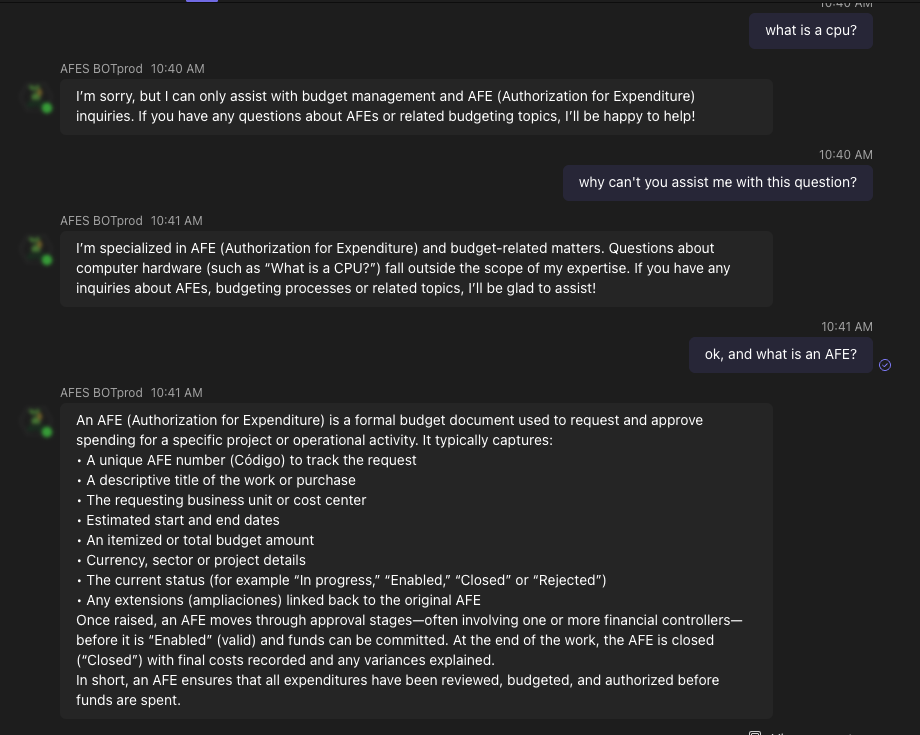Select the bot avatar beside the AFE definition reply
This screenshot has height=735, width=920.
[x=37, y=421]
